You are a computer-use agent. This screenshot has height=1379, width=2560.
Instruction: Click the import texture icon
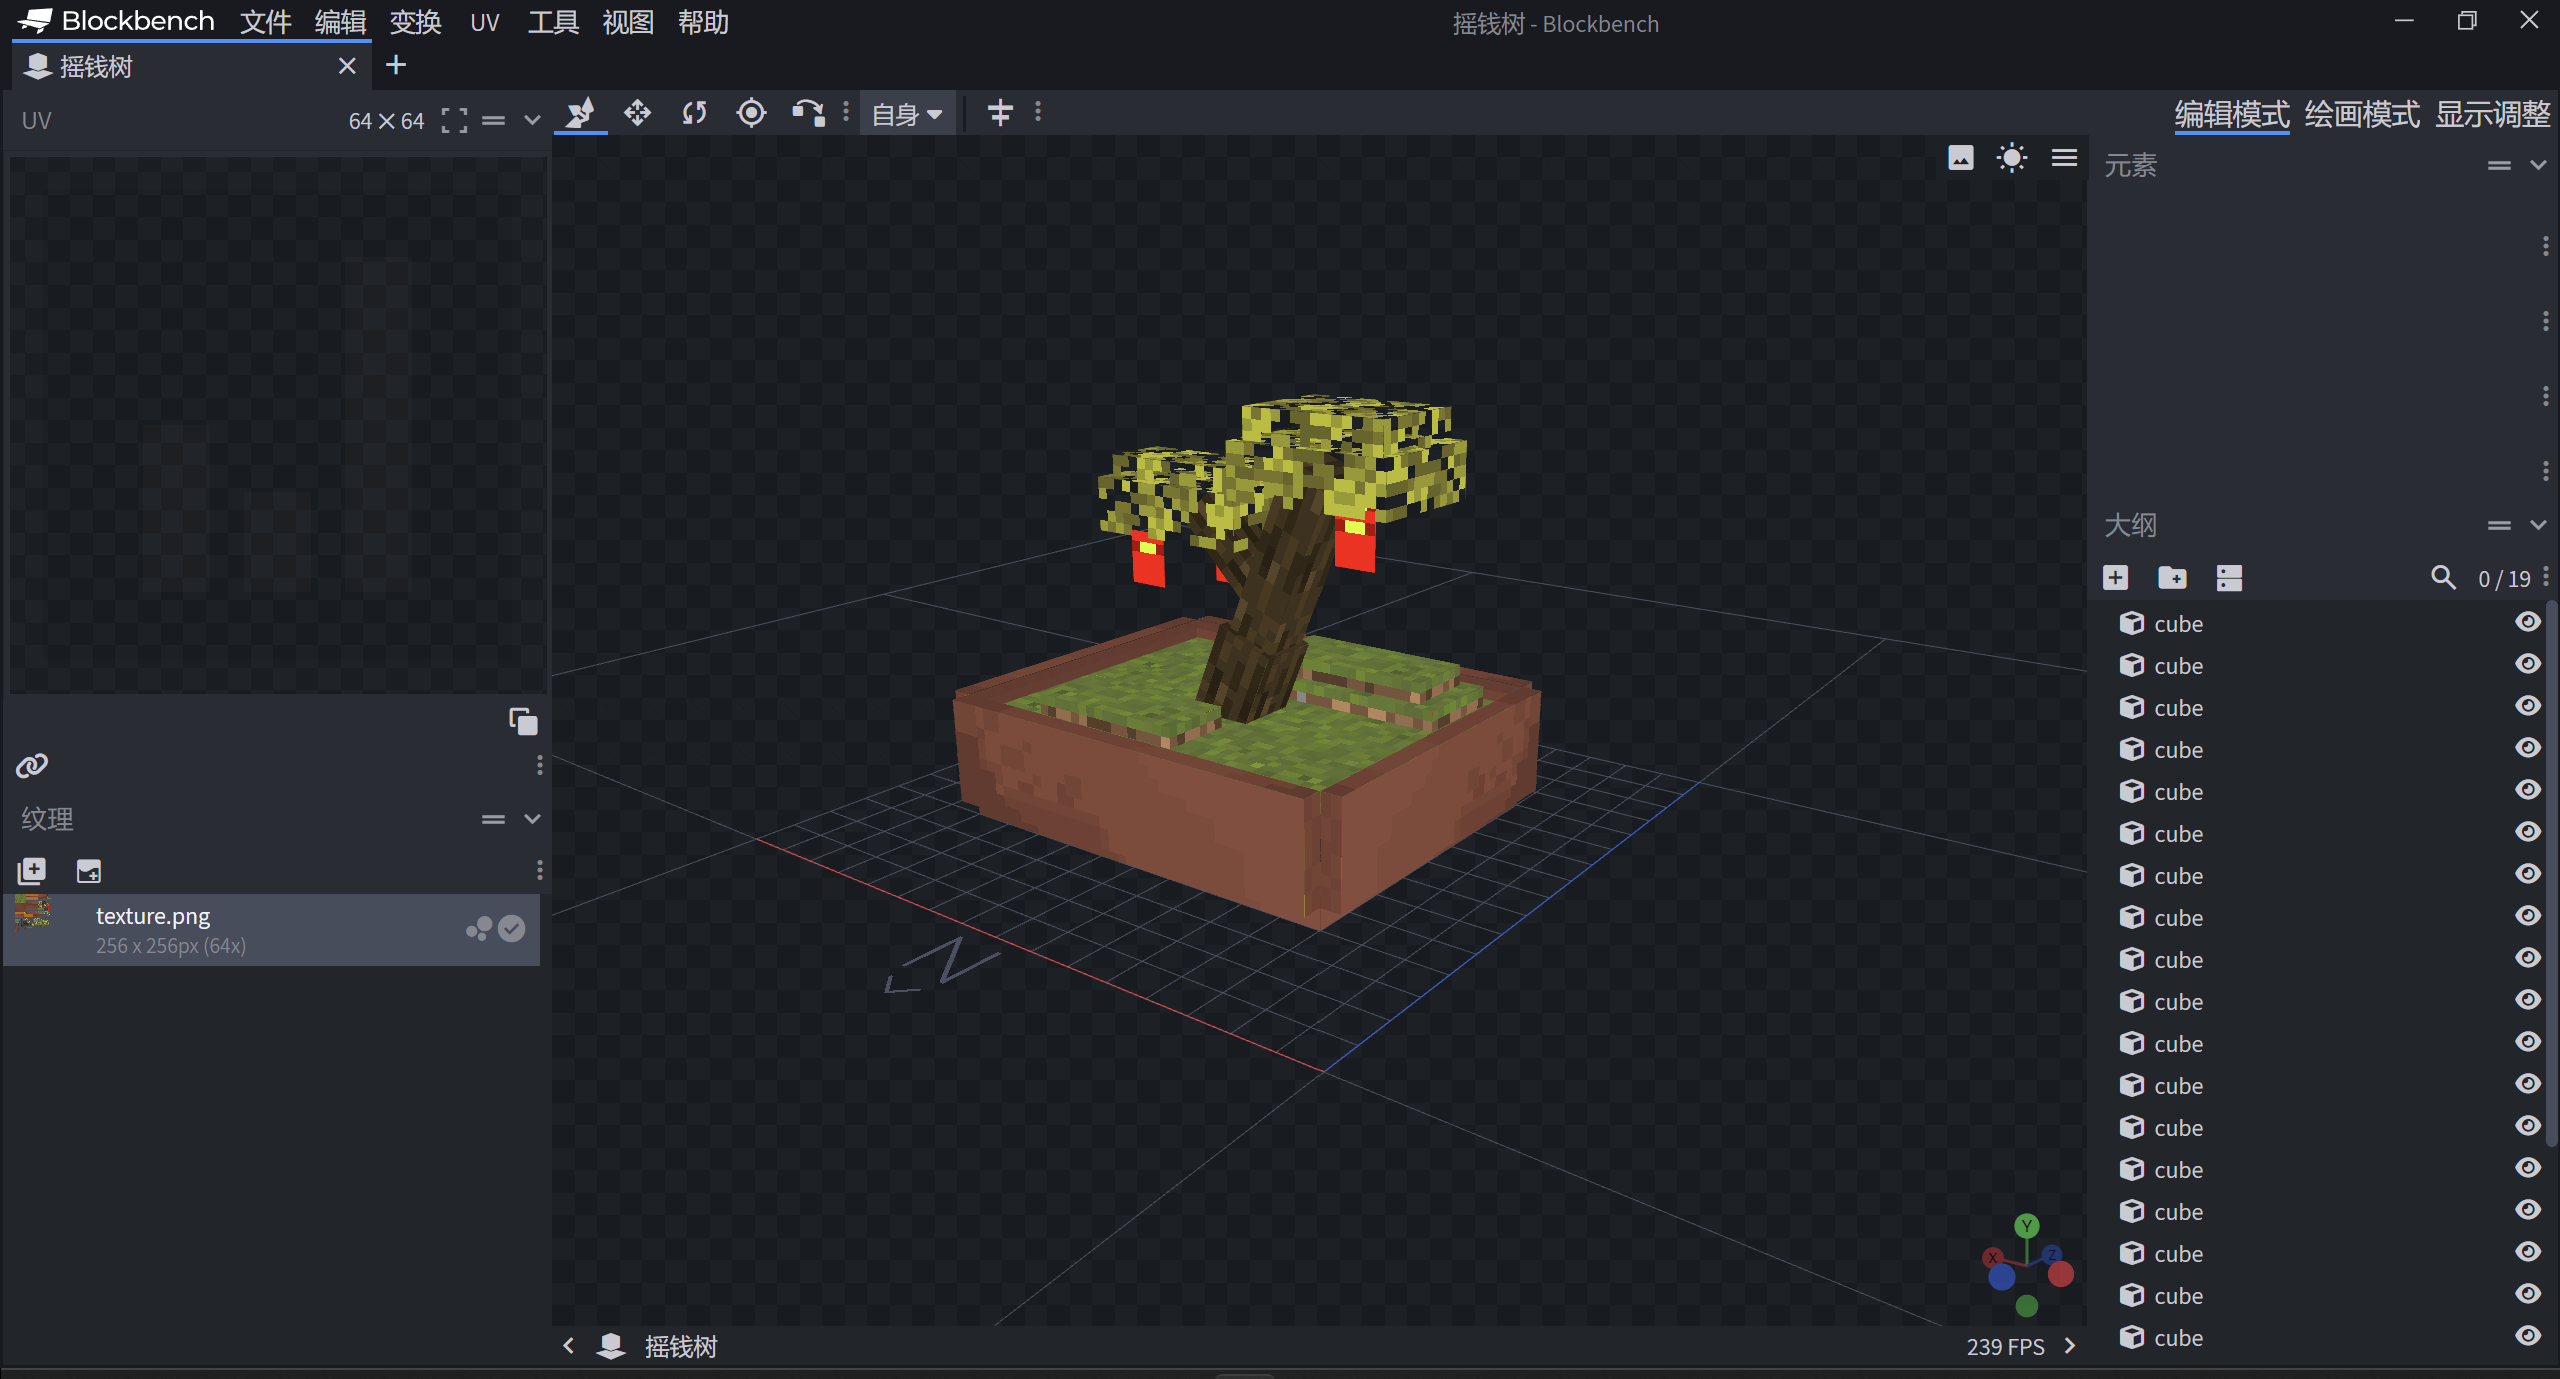pyautogui.click(x=32, y=871)
